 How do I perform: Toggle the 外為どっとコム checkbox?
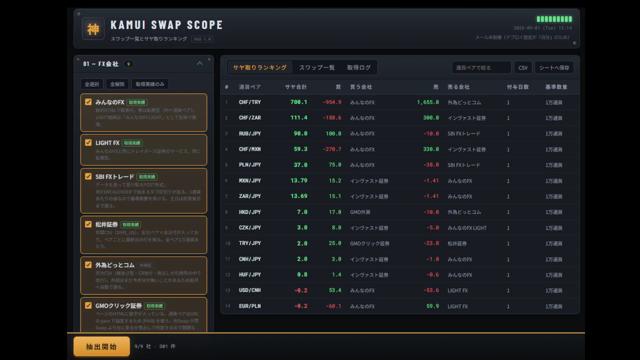pos(88,264)
